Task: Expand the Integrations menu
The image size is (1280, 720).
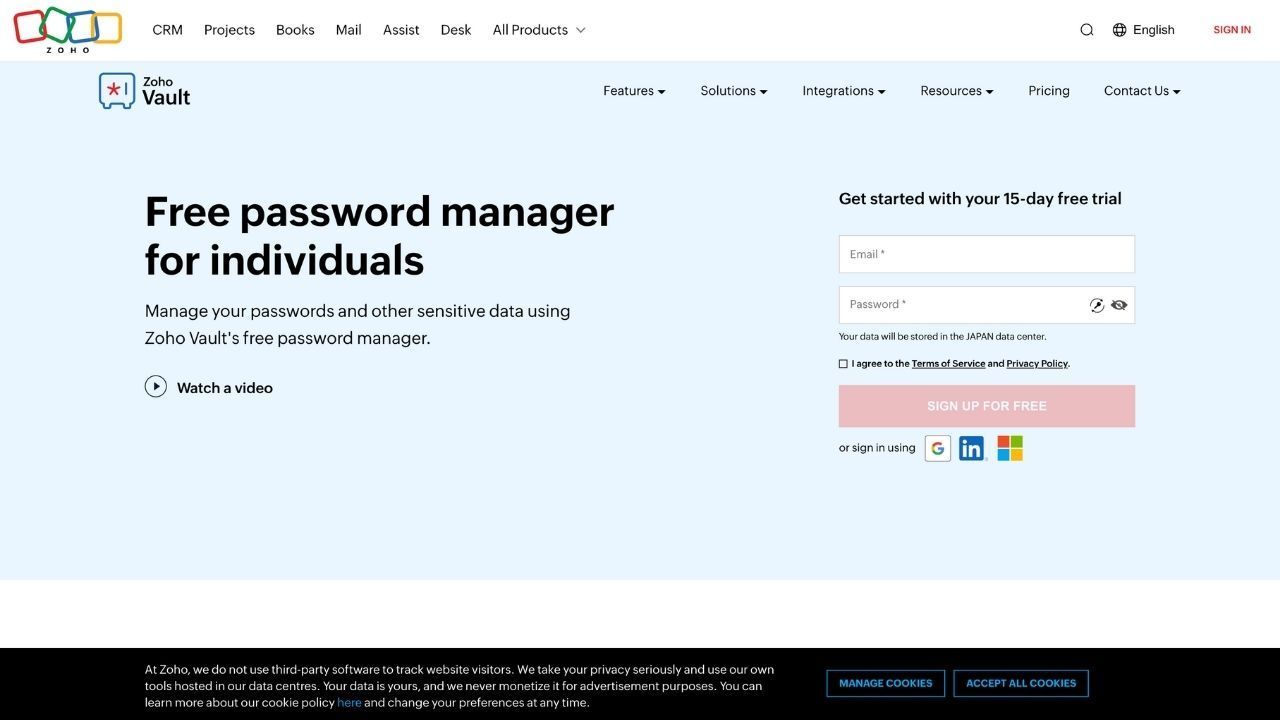Action: [x=844, y=91]
